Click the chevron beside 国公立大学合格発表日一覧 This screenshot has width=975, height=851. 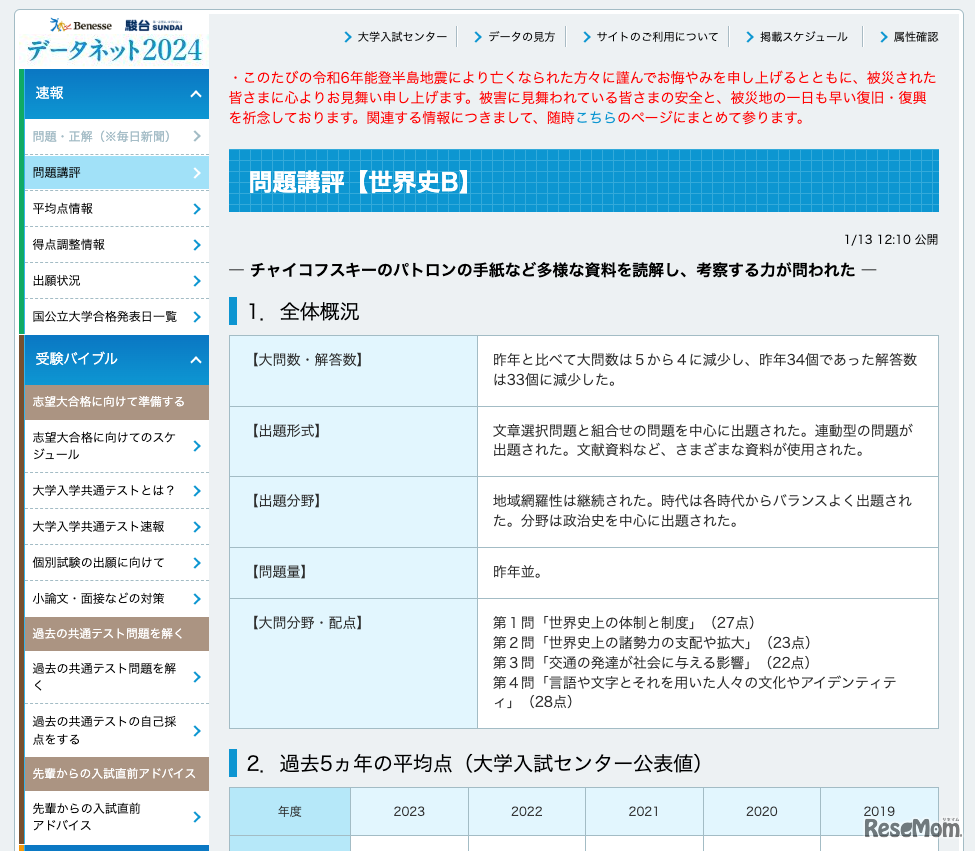tap(197, 317)
